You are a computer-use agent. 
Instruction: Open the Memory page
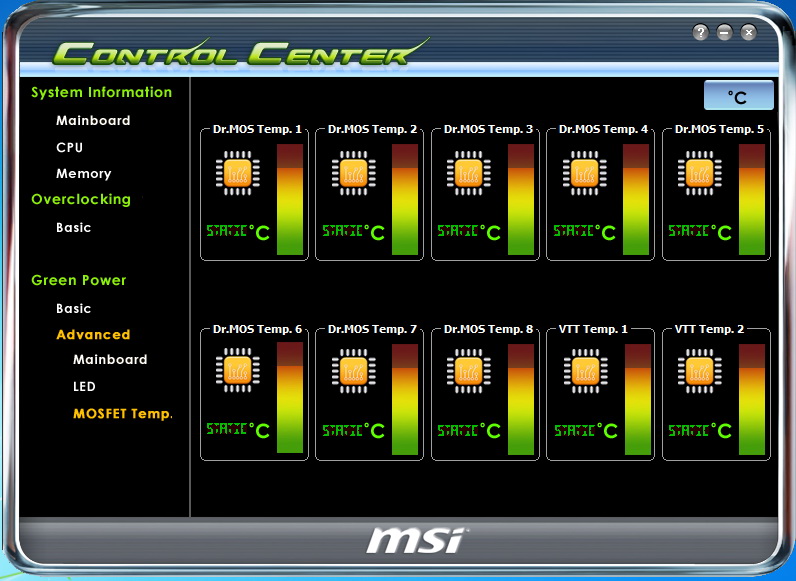83,173
